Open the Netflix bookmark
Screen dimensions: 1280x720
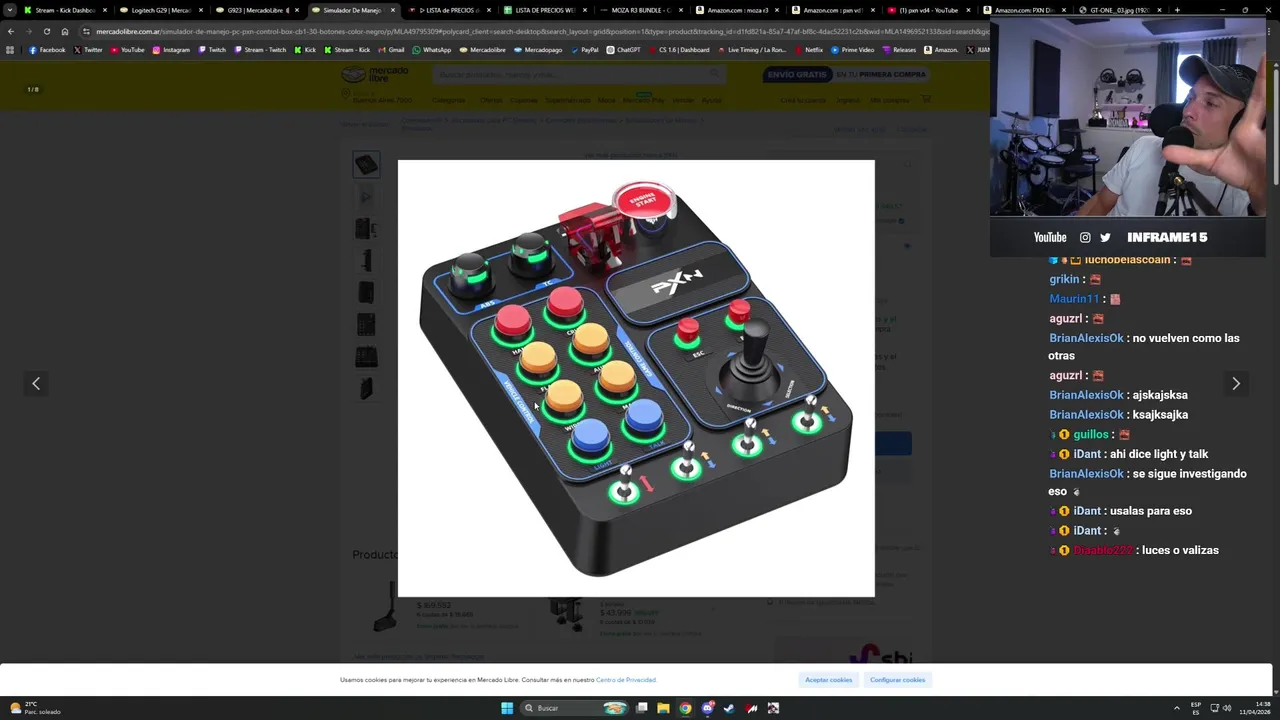coord(809,50)
